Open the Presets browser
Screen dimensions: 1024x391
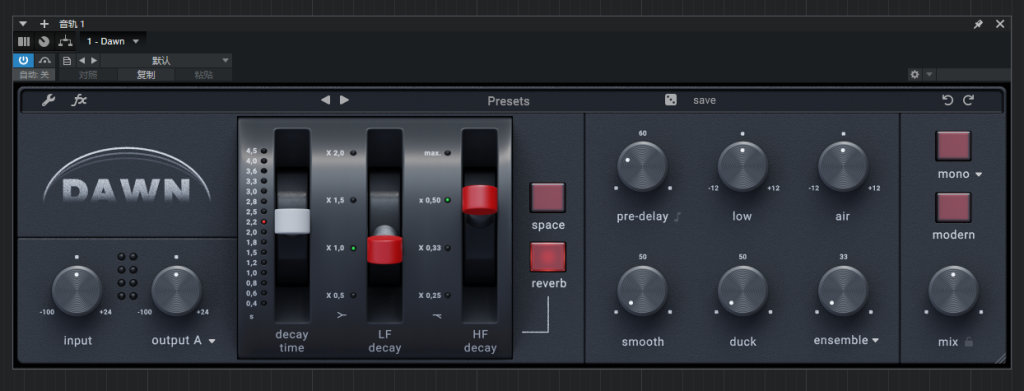[508, 101]
